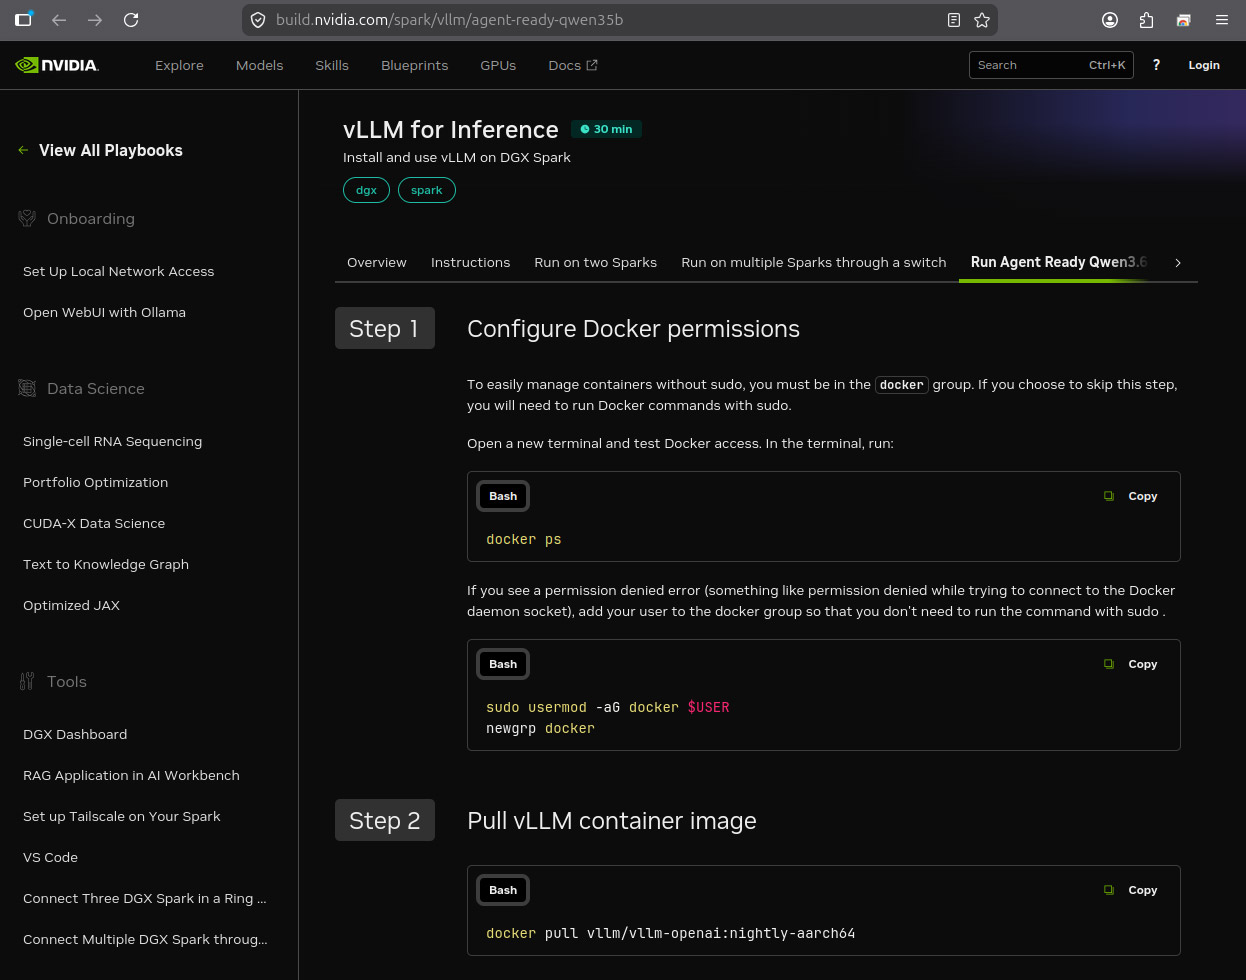Click the dgx tag

(x=366, y=190)
